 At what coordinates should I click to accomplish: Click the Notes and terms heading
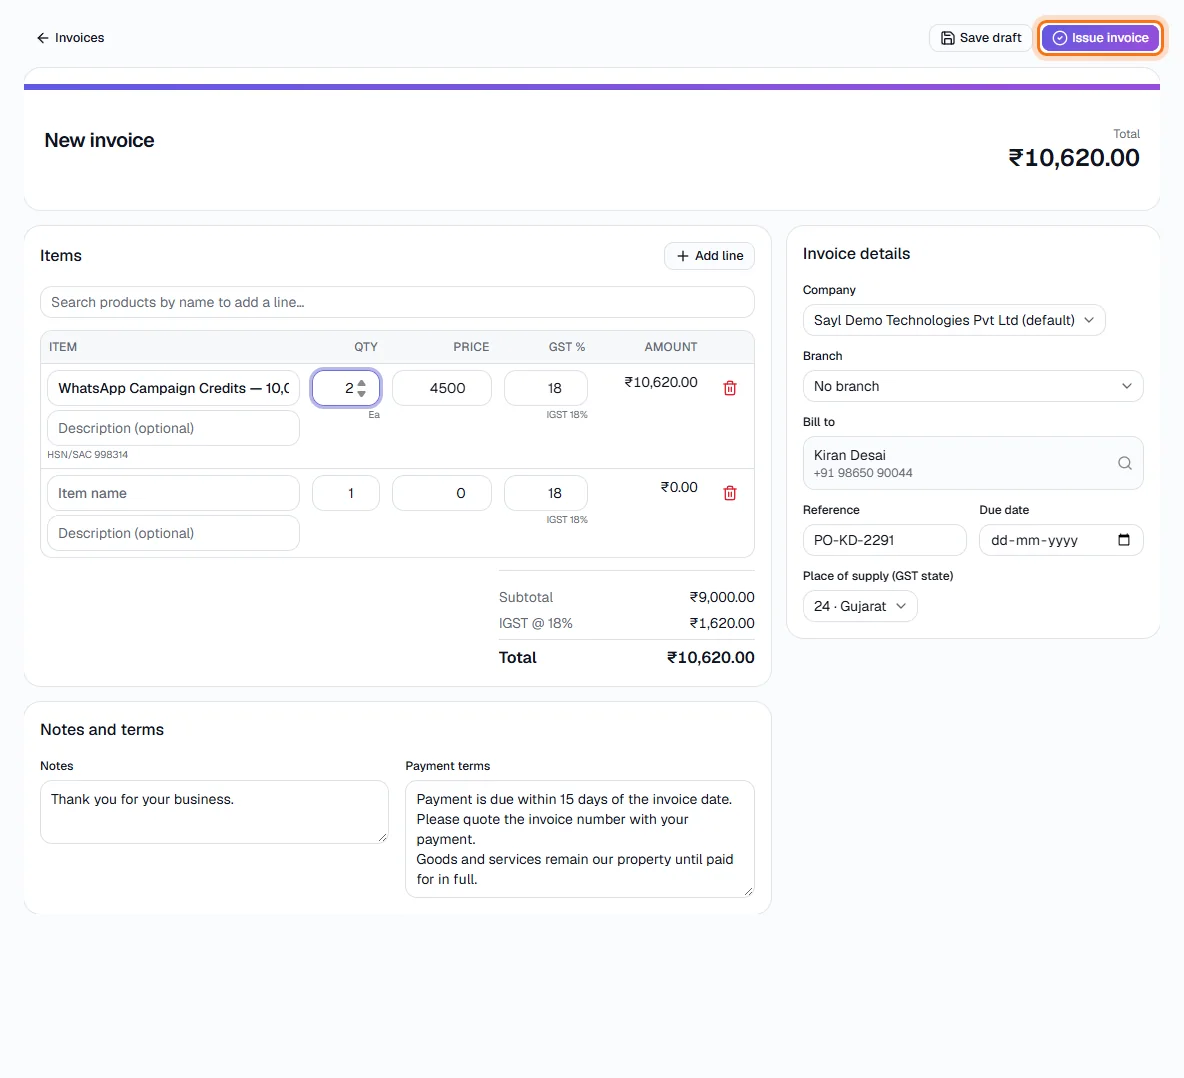click(x=102, y=729)
